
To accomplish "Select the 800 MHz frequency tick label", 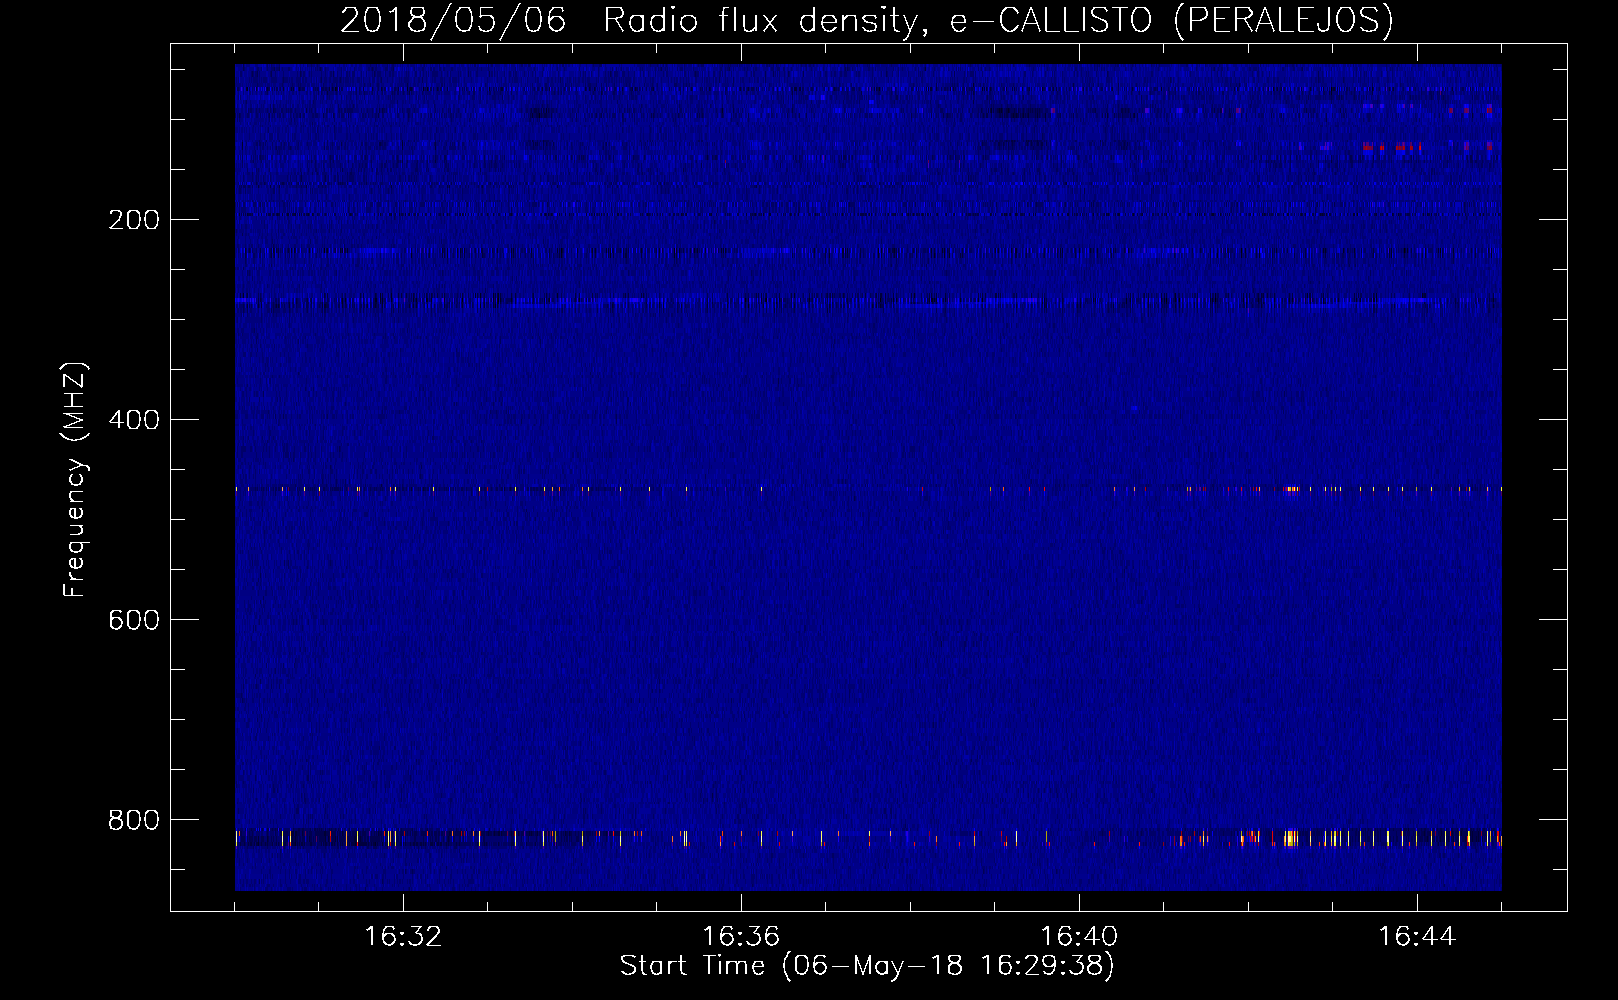I will click(x=134, y=820).
